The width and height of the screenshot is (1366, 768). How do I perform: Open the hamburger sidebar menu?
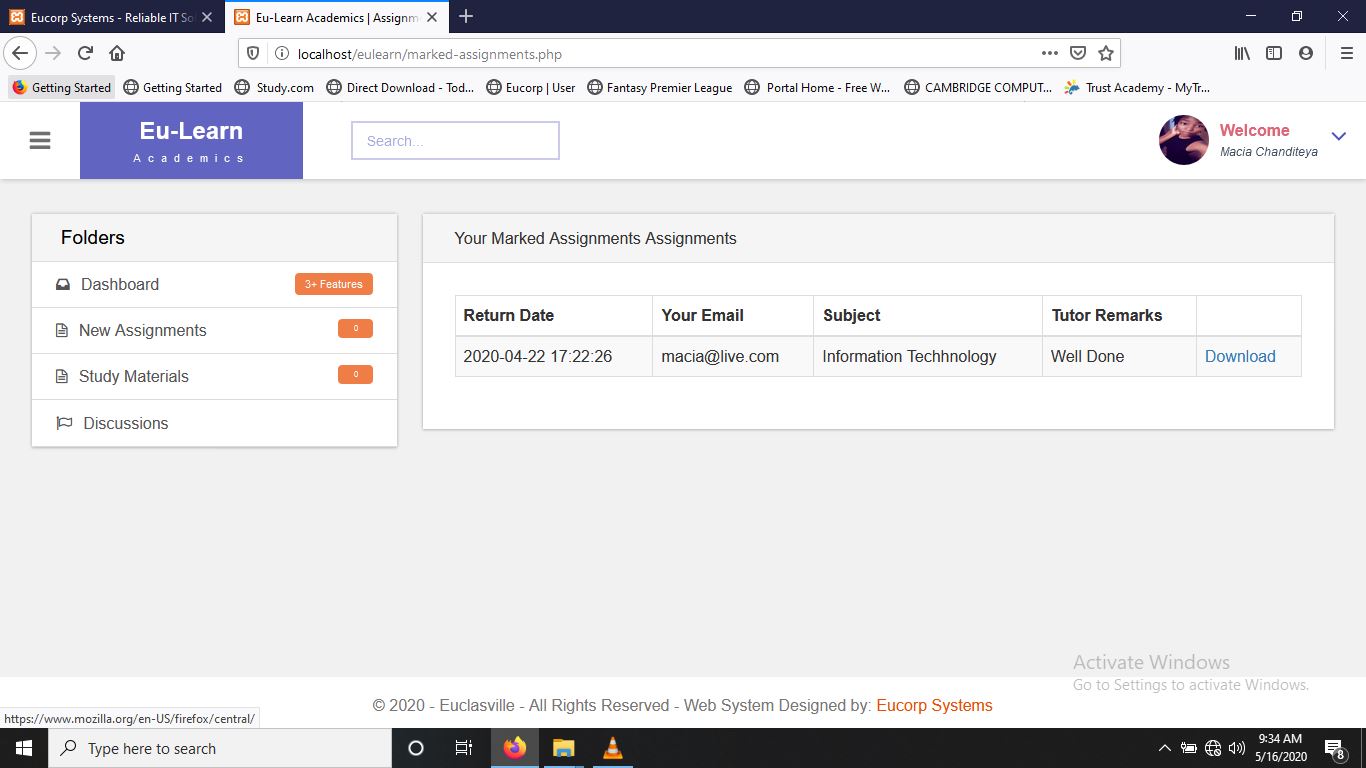point(40,141)
